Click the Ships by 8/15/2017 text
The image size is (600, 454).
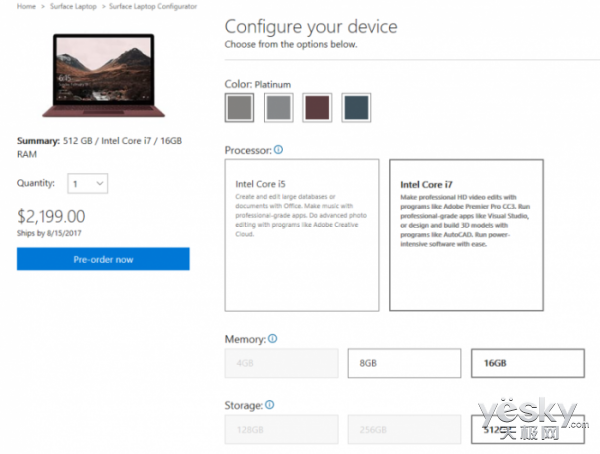[x=49, y=233]
